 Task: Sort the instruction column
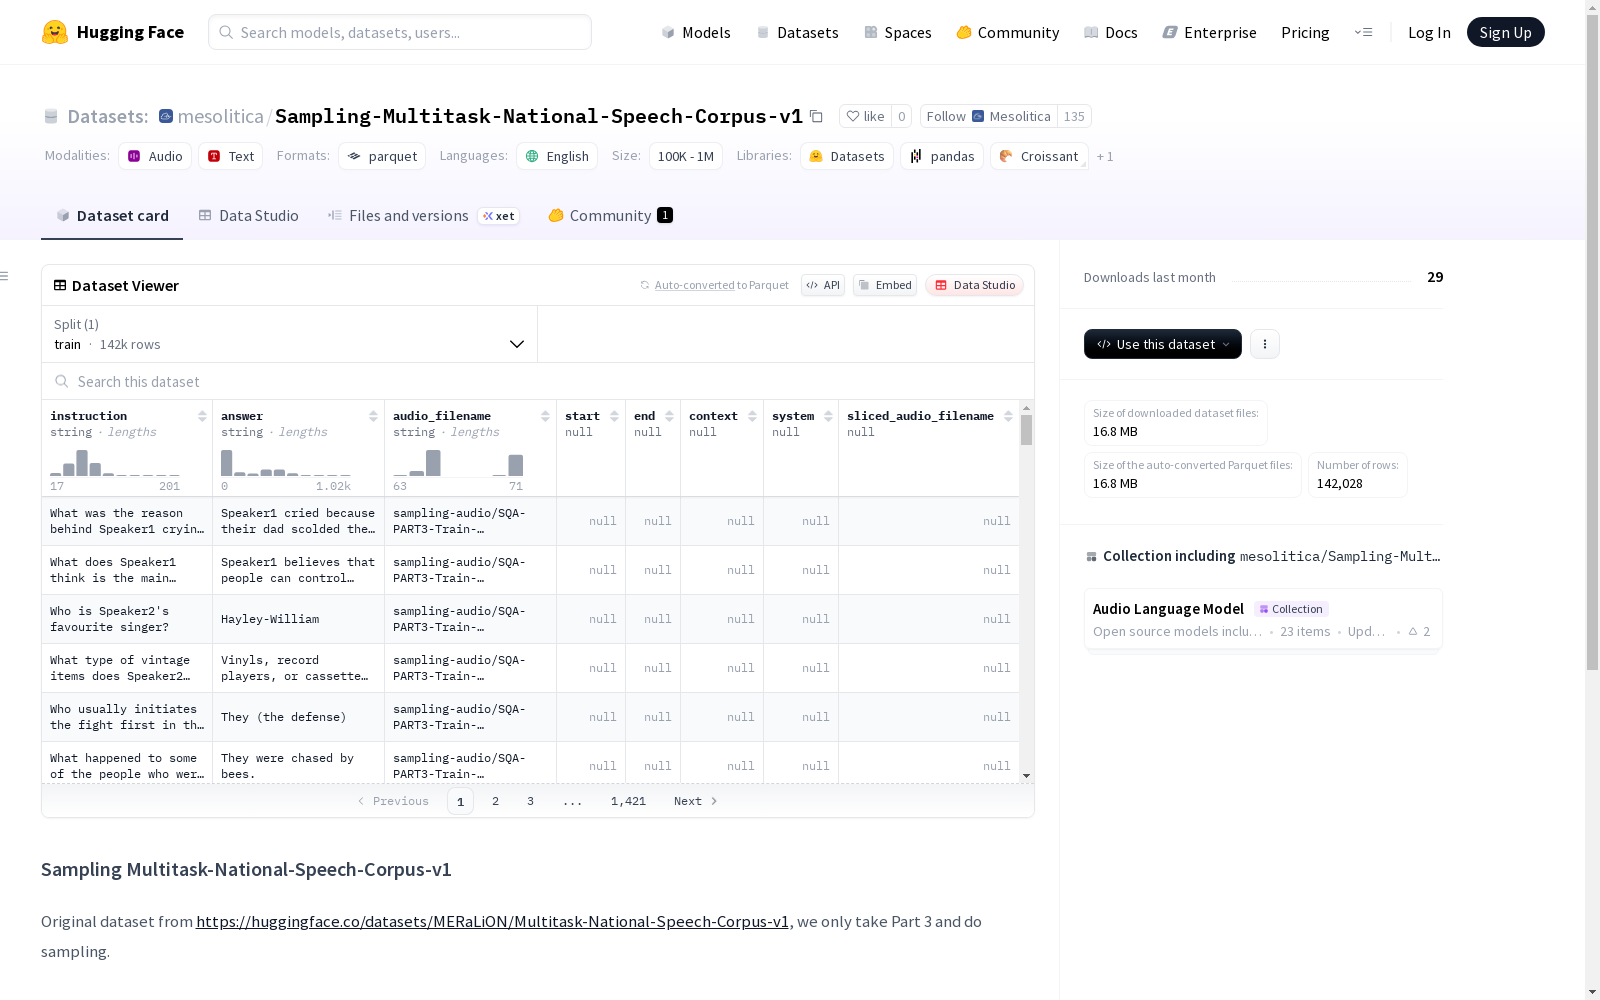(202, 416)
